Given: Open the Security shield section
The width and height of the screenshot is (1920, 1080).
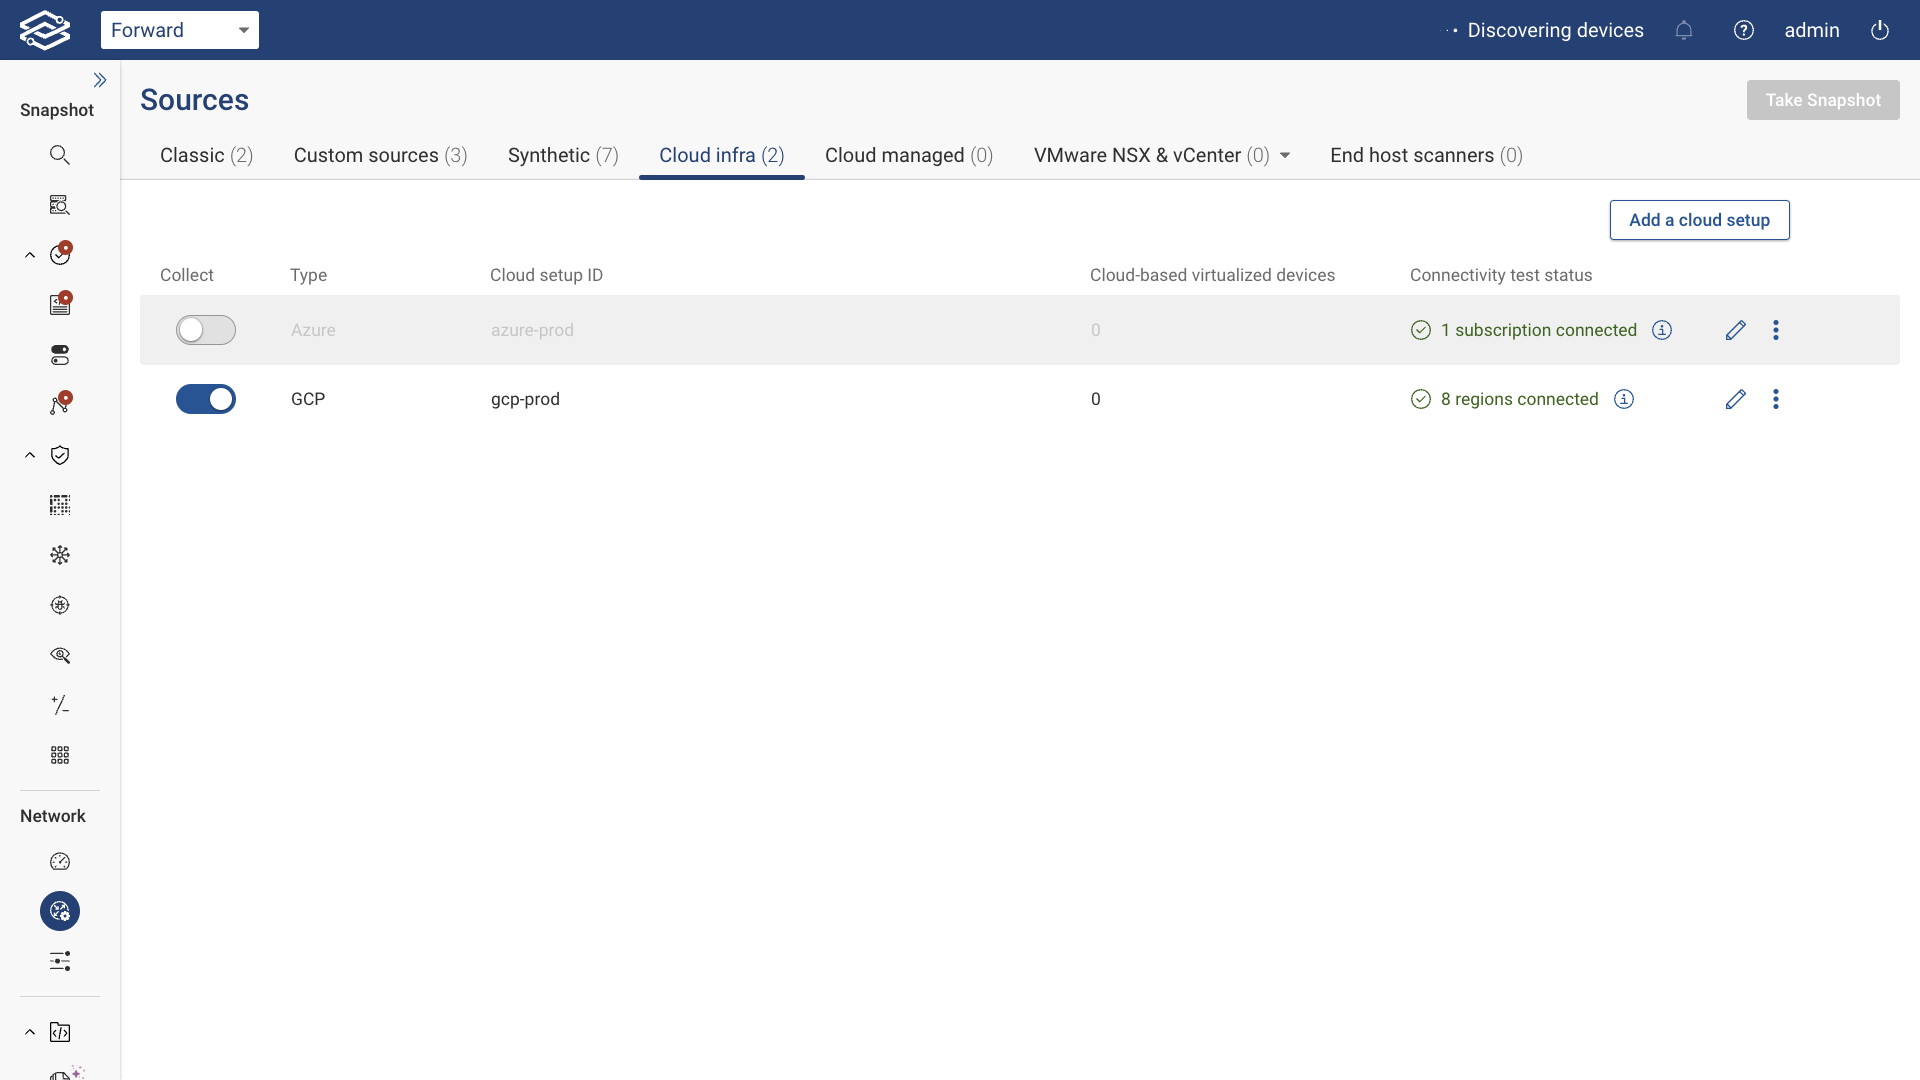Looking at the screenshot, I should [x=60, y=455].
